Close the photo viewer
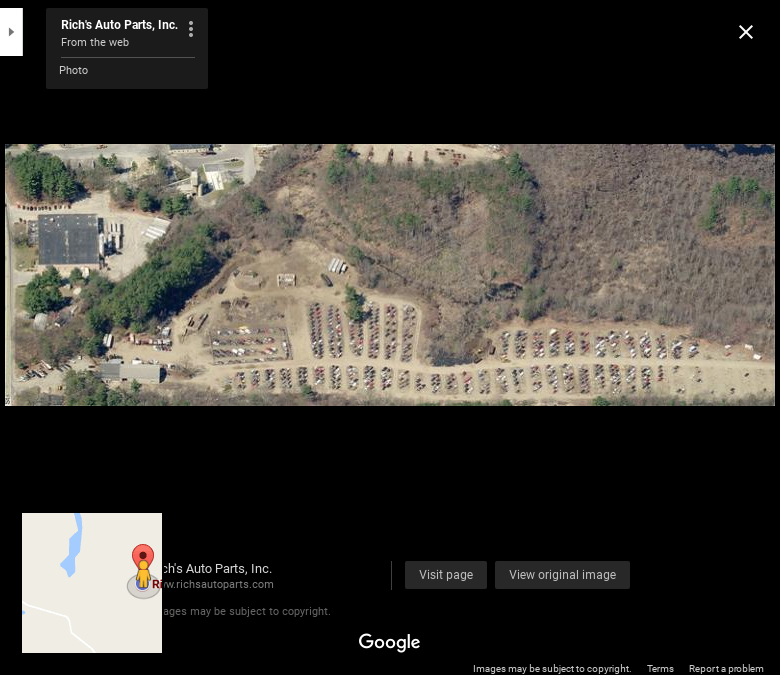This screenshot has height=675, width=780. click(746, 32)
